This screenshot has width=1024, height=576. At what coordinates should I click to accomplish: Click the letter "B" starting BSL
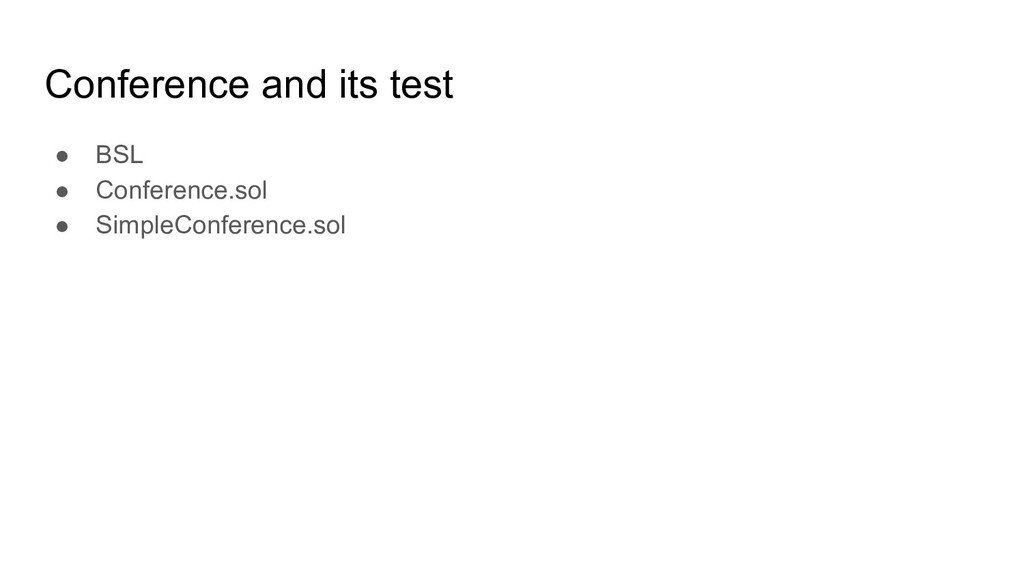click(x=103, y=155)
